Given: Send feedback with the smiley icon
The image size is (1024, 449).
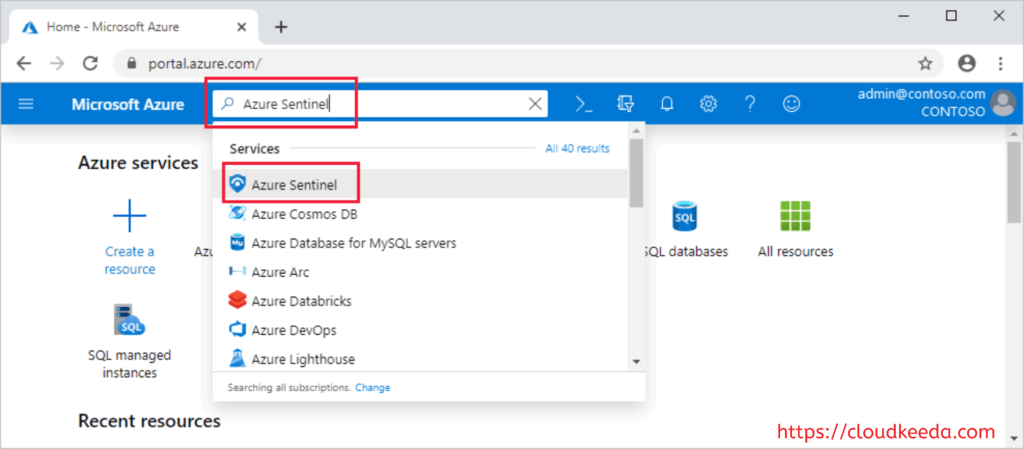Looking at the screenshot, I should coord(792,104).
